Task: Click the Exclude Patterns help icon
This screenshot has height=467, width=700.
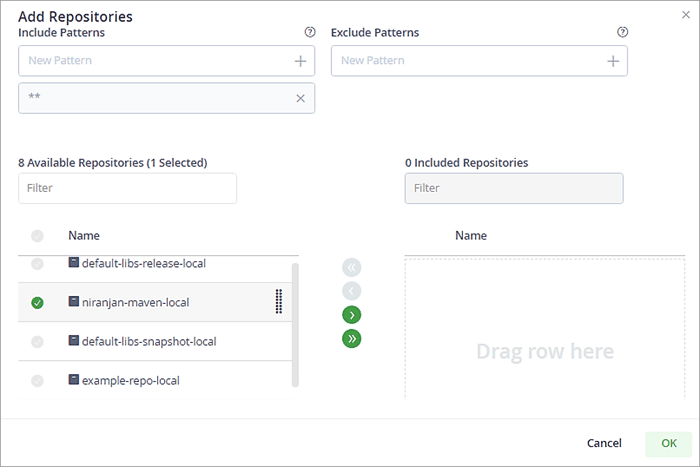Action: click(623, 32)
